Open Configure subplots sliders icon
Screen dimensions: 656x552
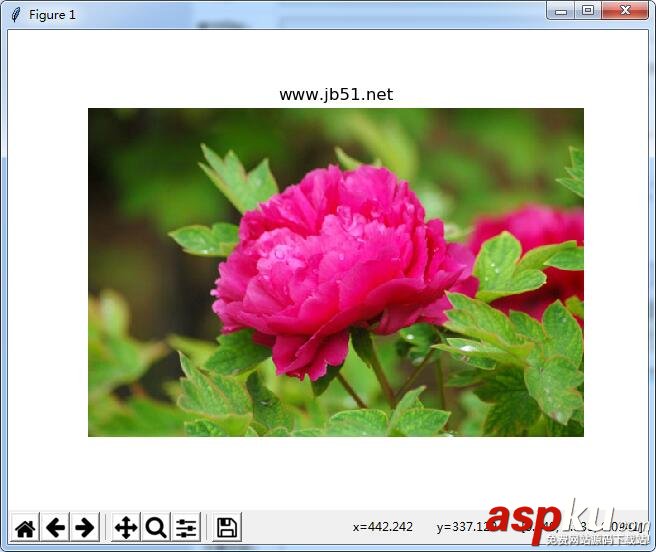point(186,527)
